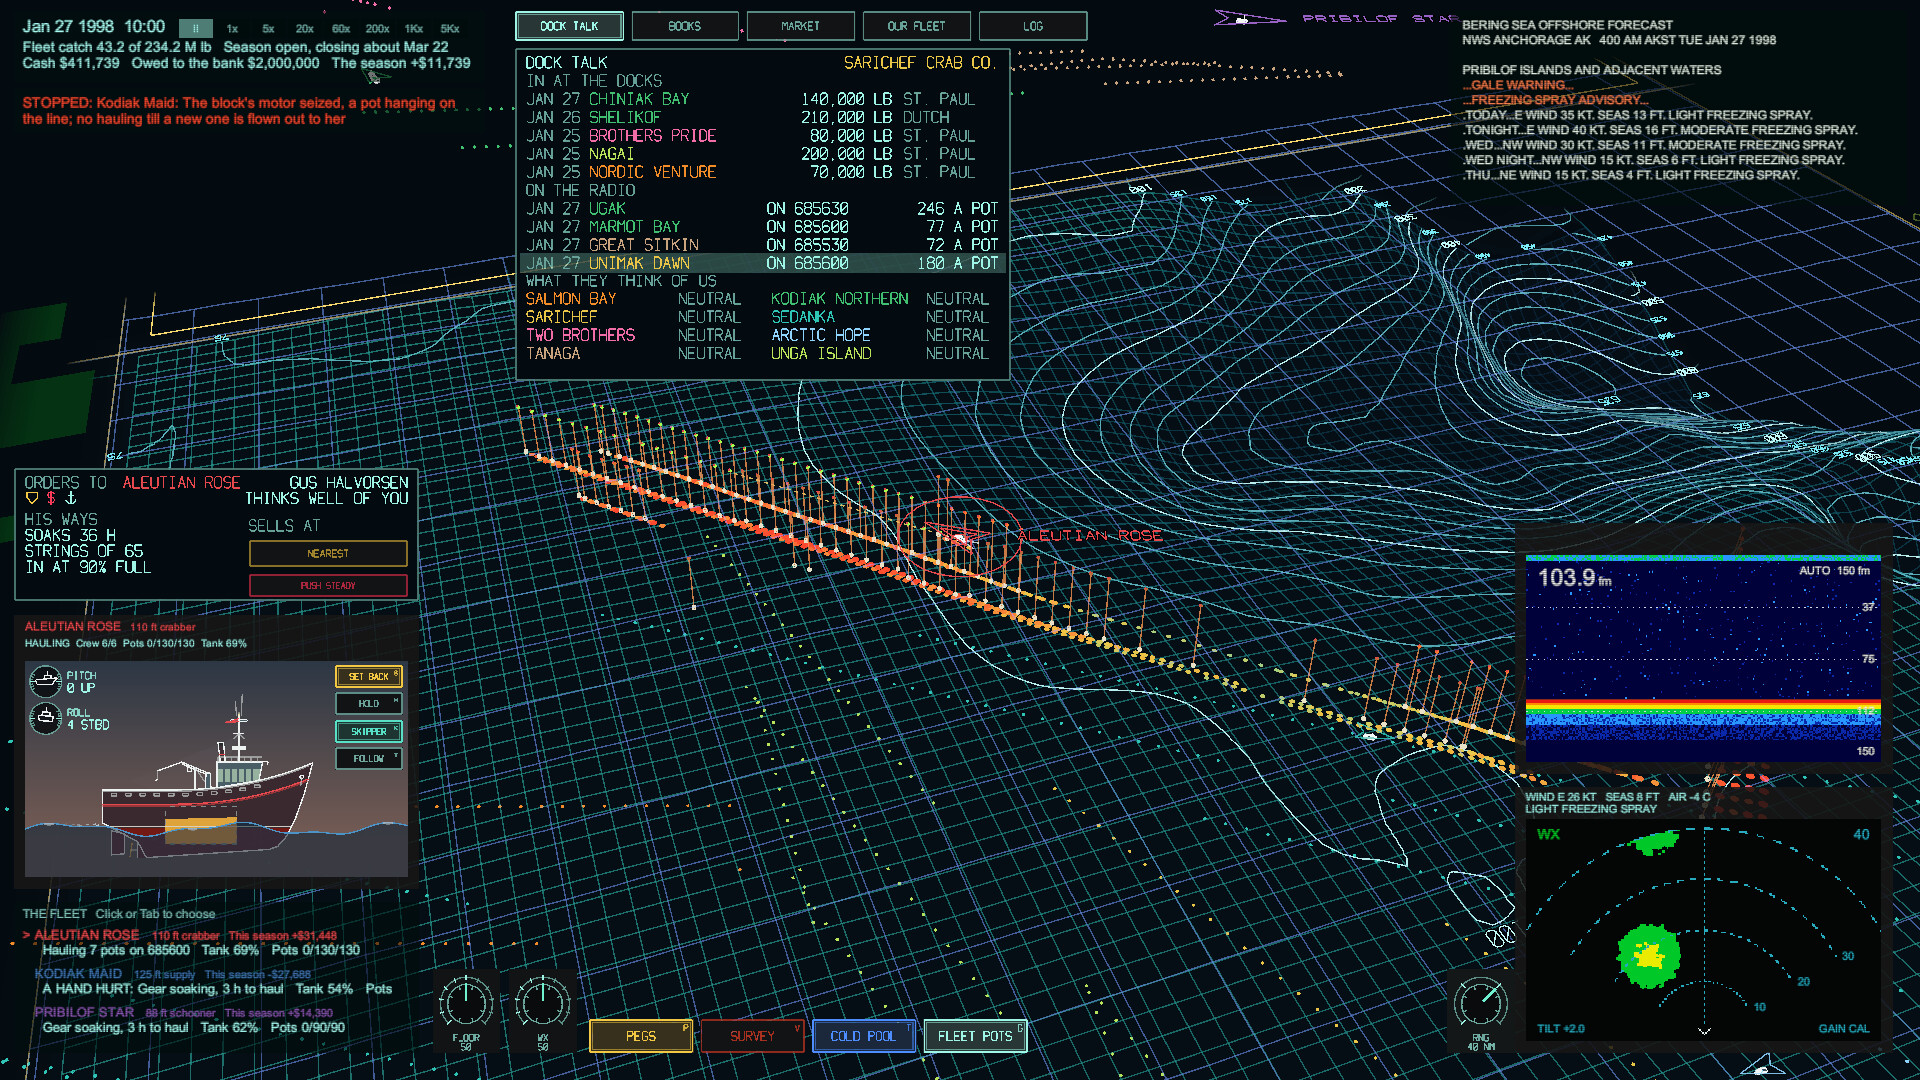Screen dimensions: 1920x1080
Task: Click the Roll indicator gauge icon
Action: tap(45, 718)
